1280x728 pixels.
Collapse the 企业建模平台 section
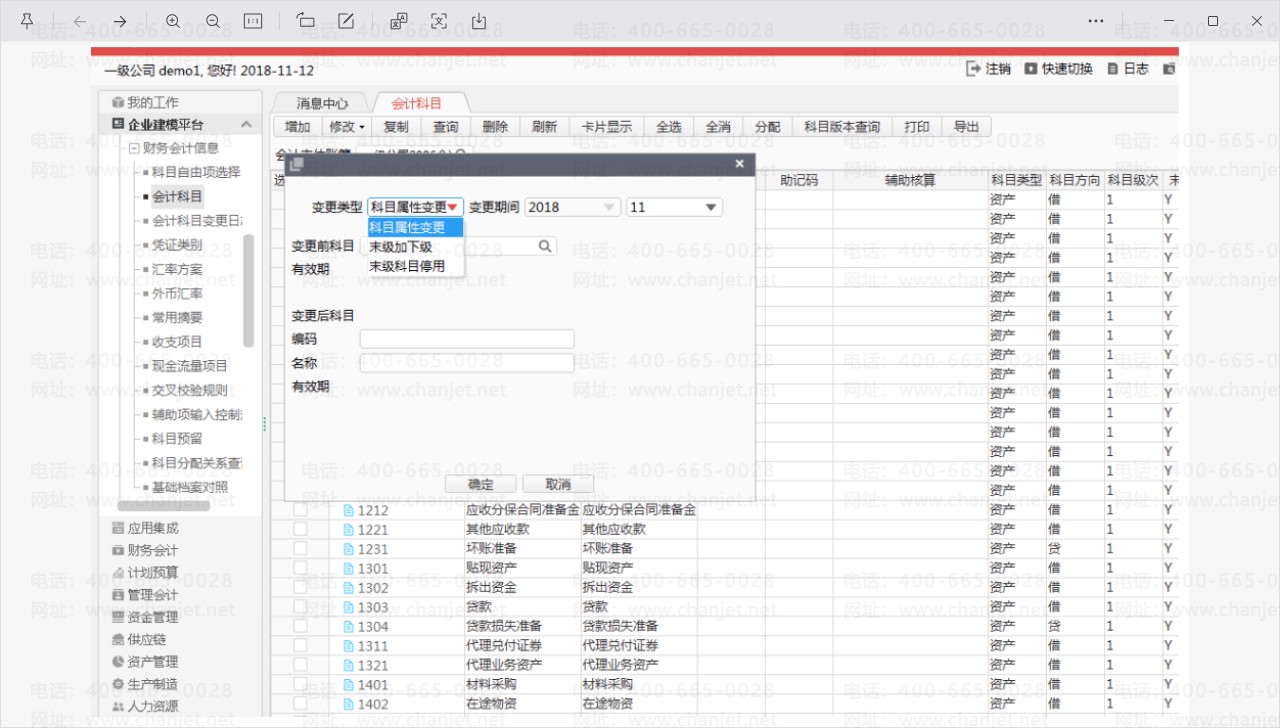tap(245, 125)
